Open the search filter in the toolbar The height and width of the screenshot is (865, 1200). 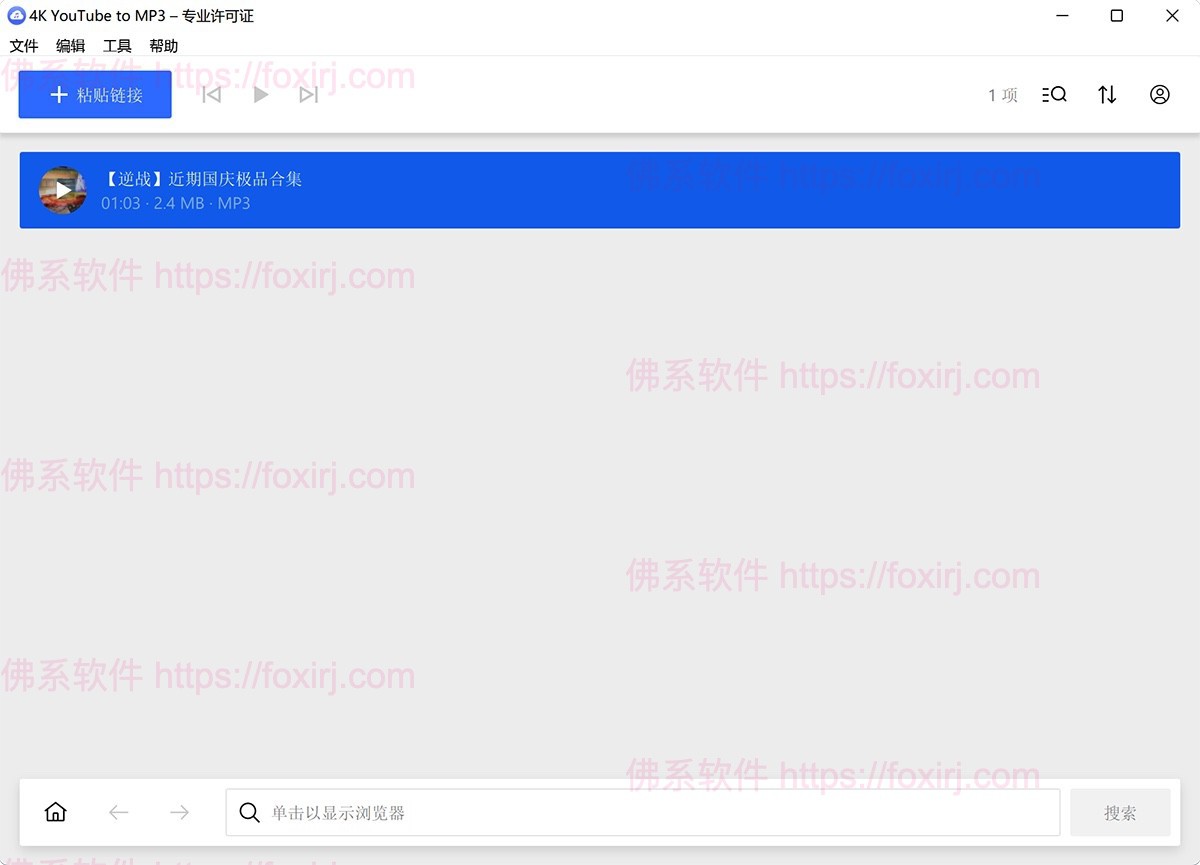(x=1054, y=94)
